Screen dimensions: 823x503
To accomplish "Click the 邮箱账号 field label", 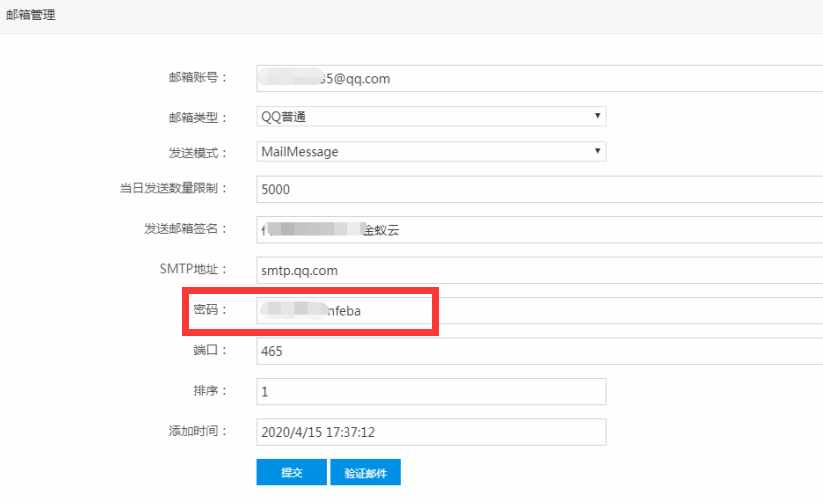I will pos(197,78).
